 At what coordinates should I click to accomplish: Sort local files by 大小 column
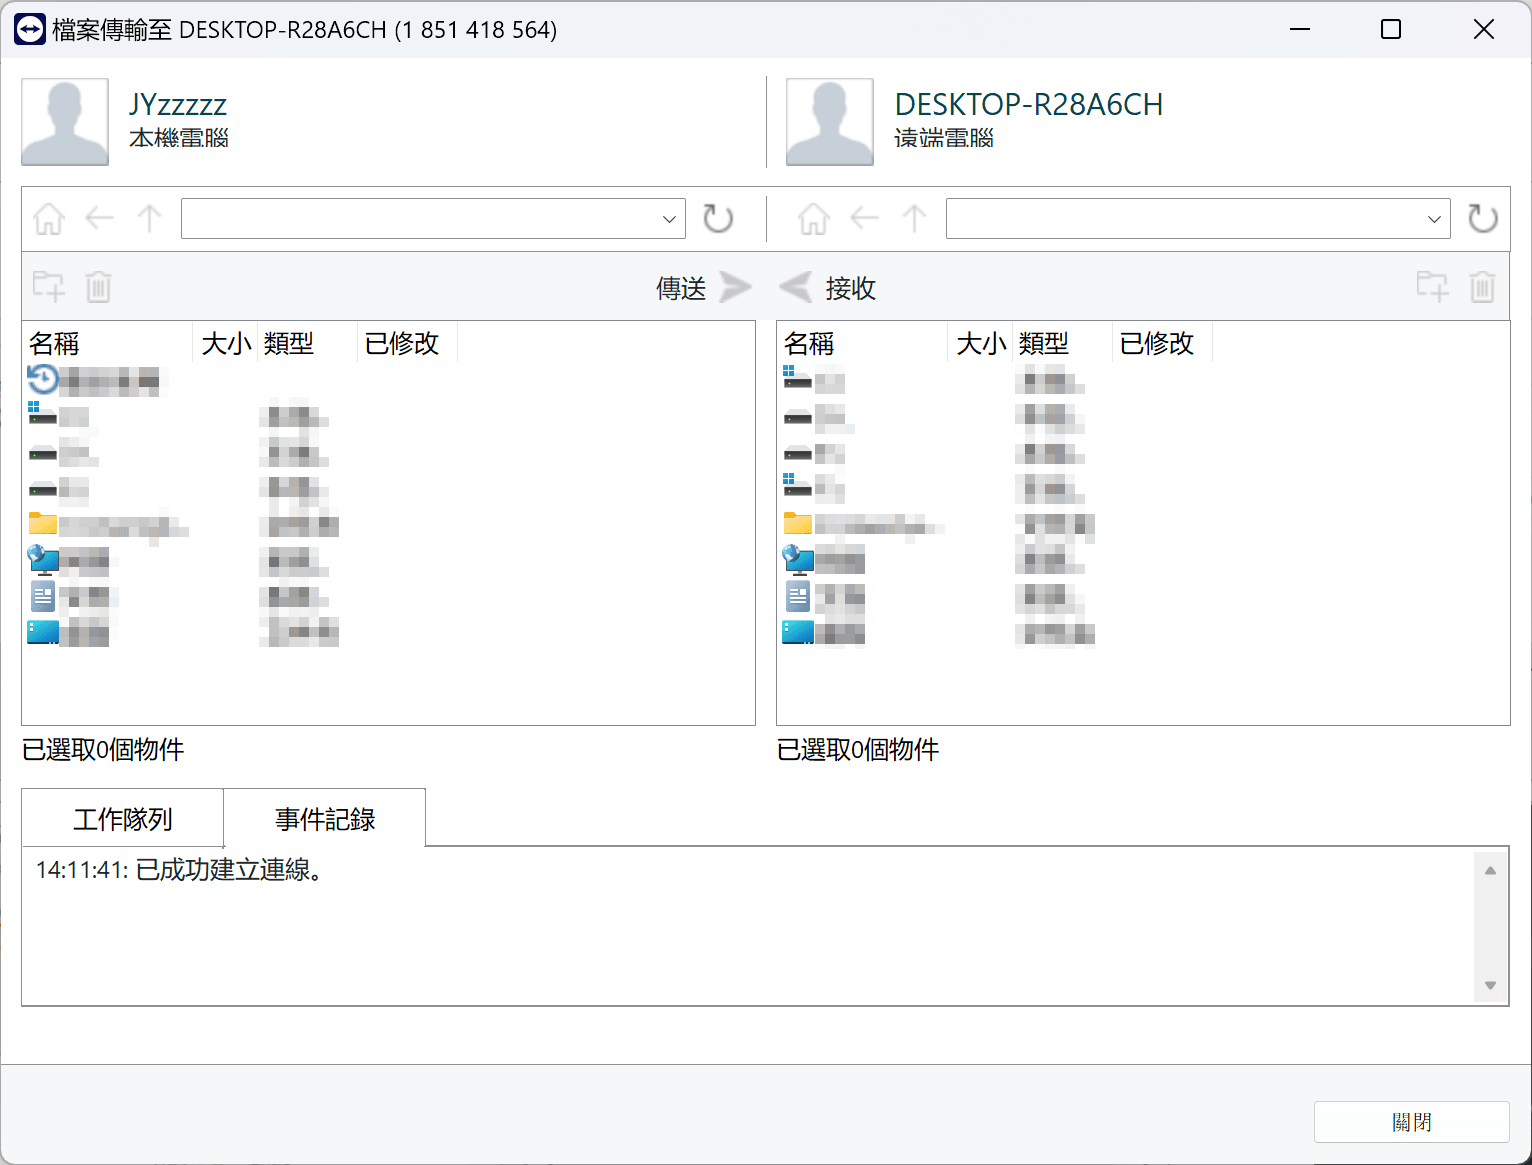click(226, 343)
